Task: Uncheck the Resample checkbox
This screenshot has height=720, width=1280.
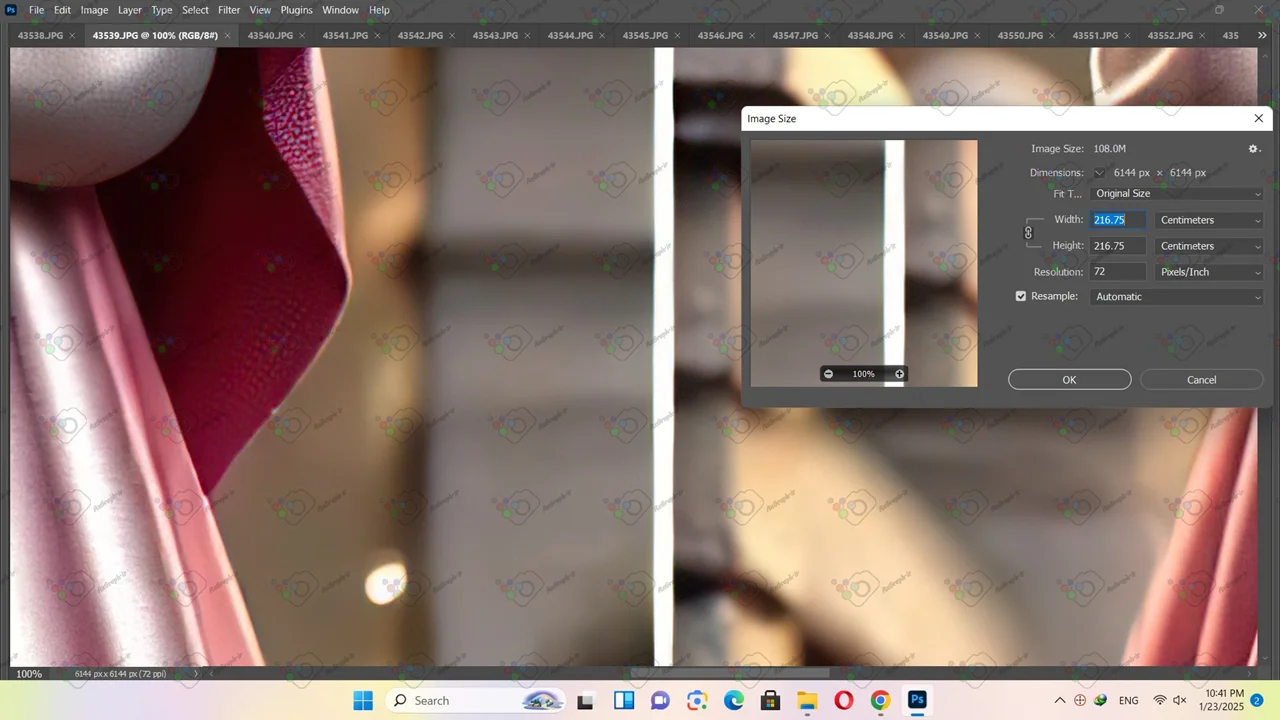Action: tap(1021, 297)
